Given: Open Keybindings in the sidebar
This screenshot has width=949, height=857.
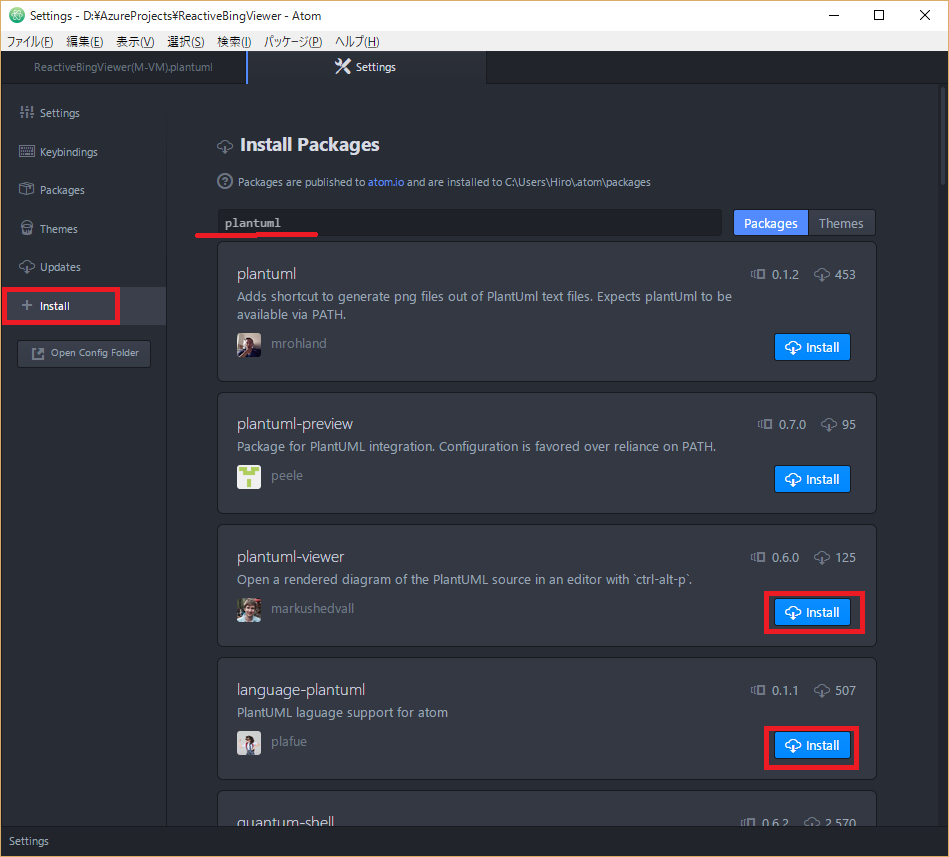Looking at the screenshot, I should click(84, 151).
